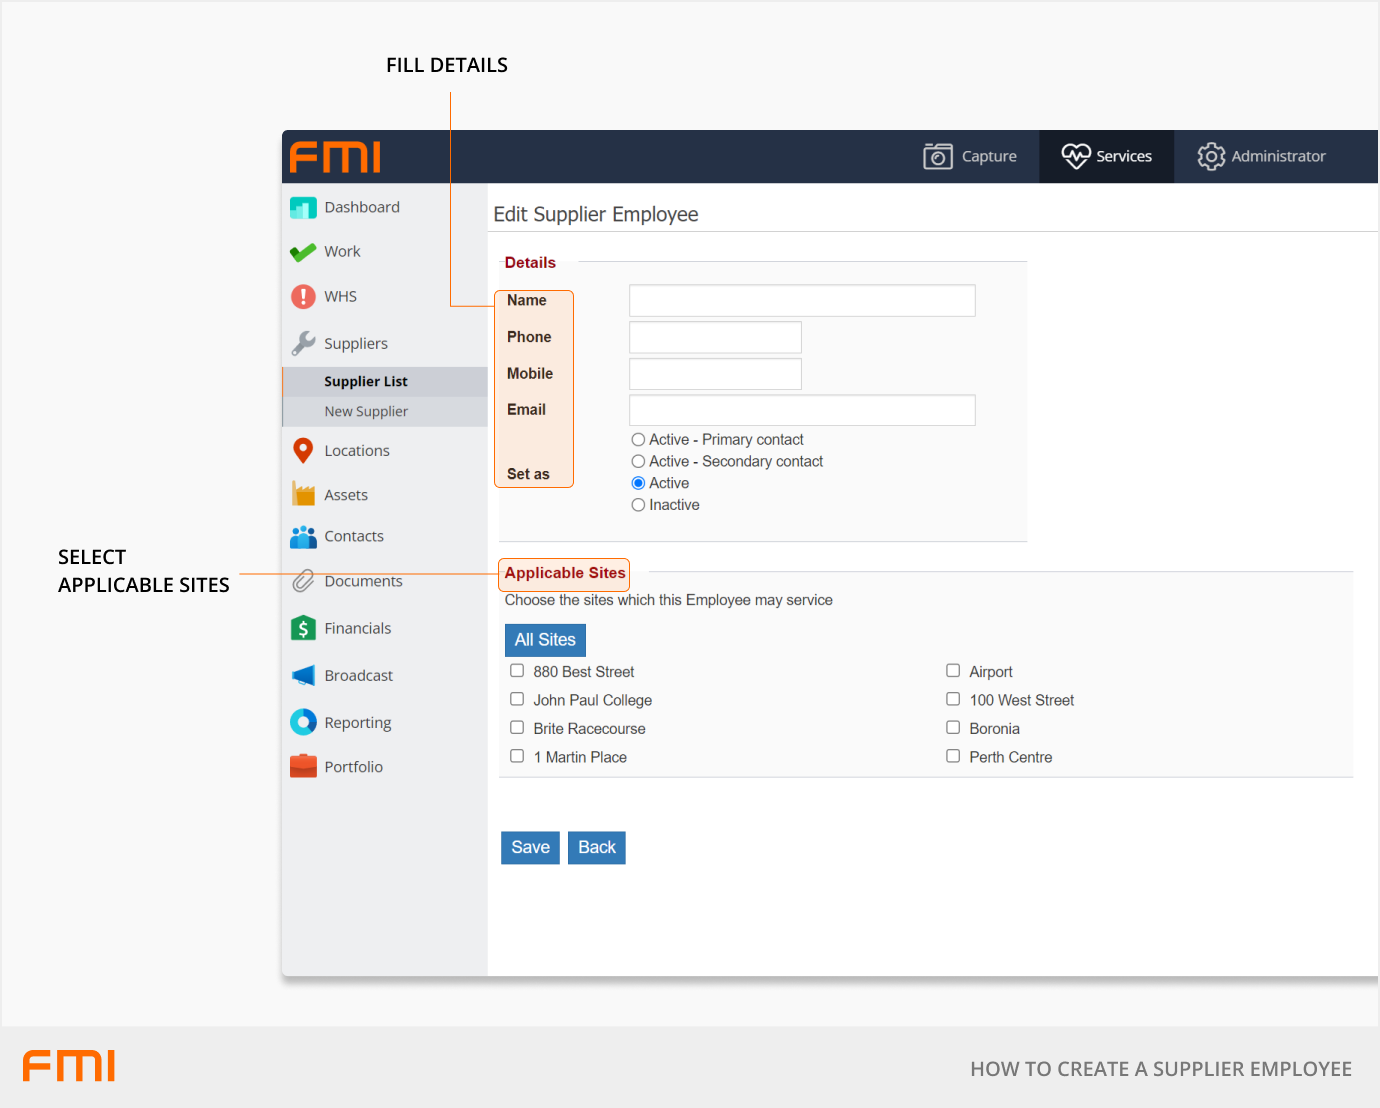Open the Services tab in header
This screenshot has width=1380, height=1108.
point(1106,157)
